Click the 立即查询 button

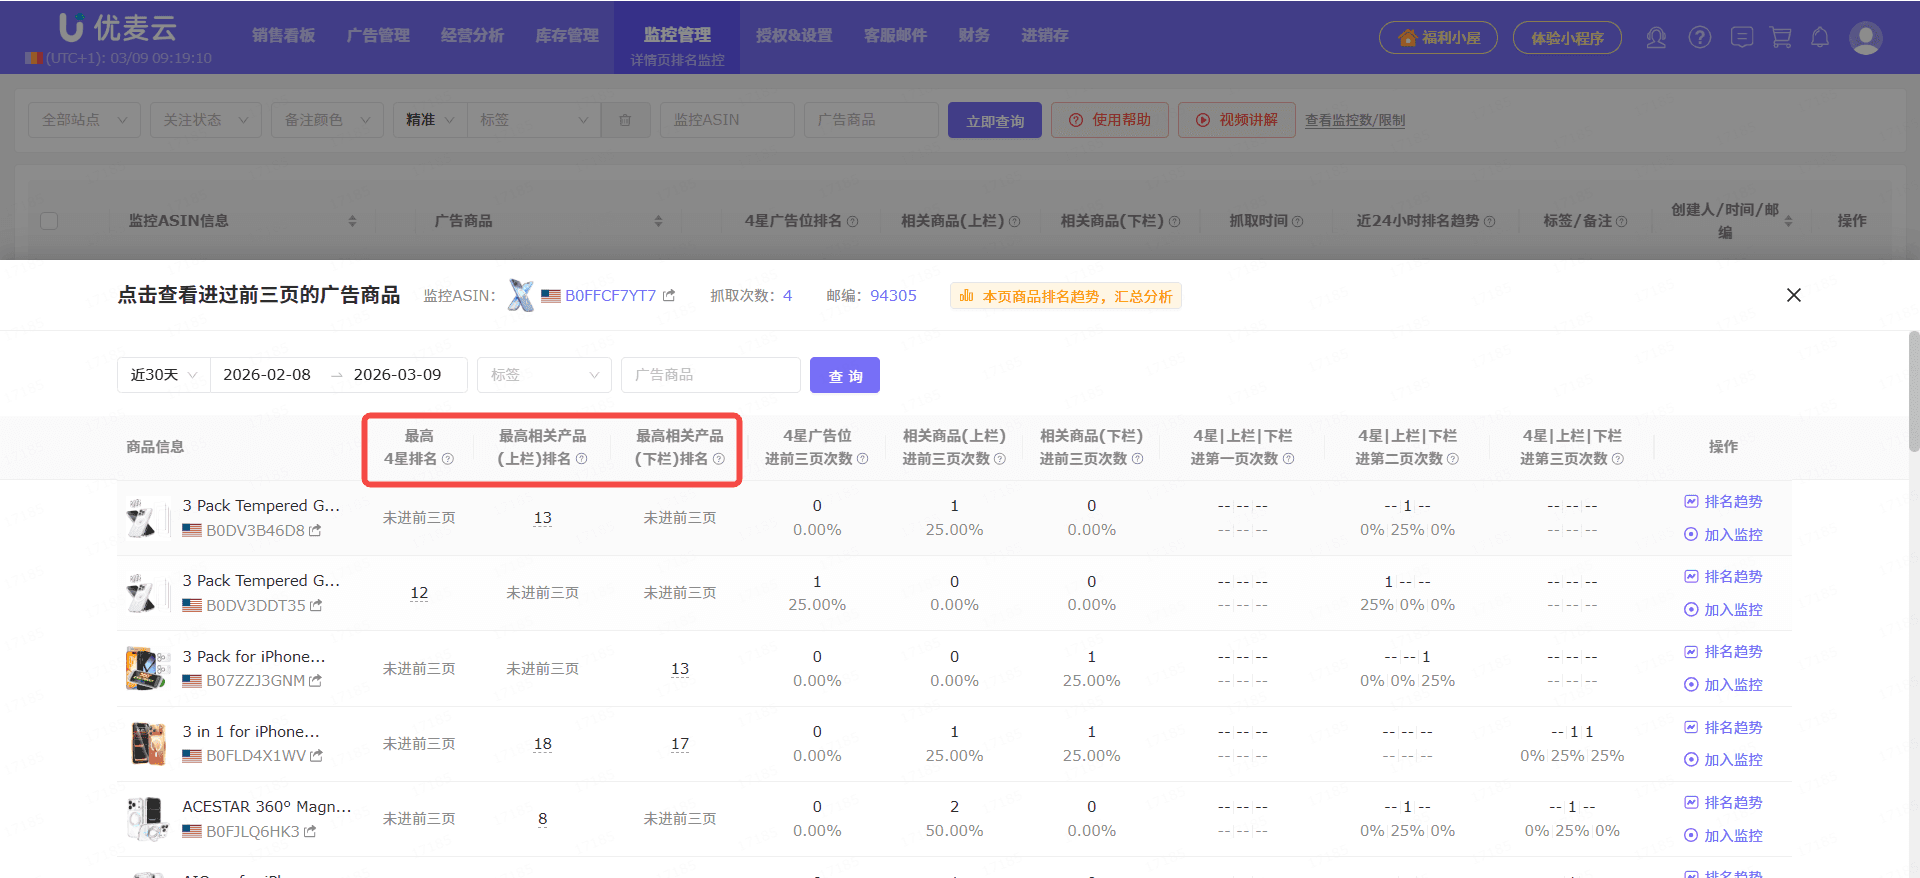(995, 121)
